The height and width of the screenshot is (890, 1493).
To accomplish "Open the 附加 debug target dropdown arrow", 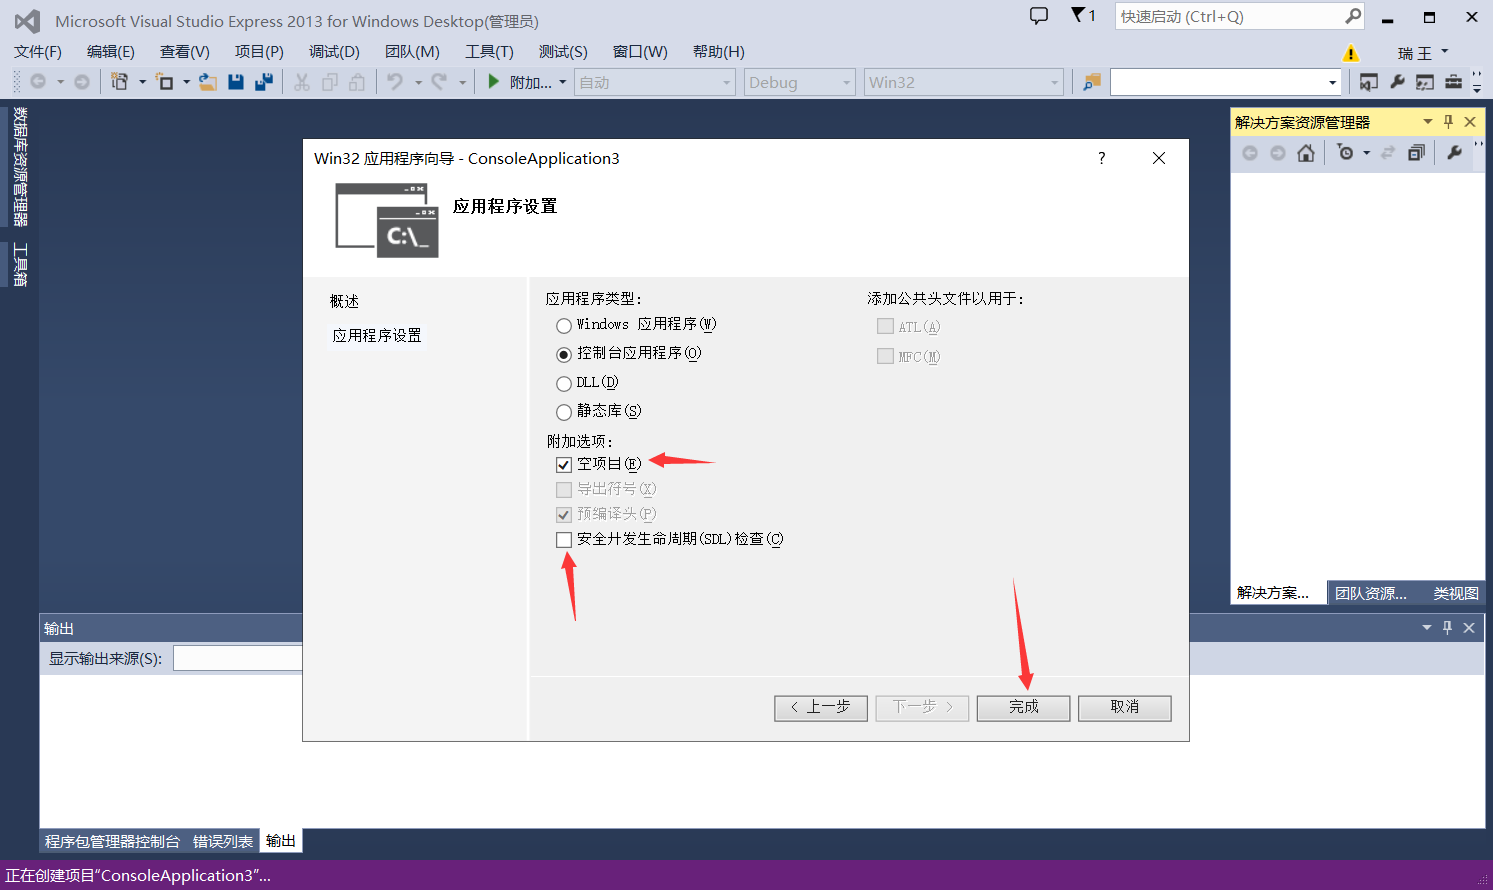I will pos(562,82).
